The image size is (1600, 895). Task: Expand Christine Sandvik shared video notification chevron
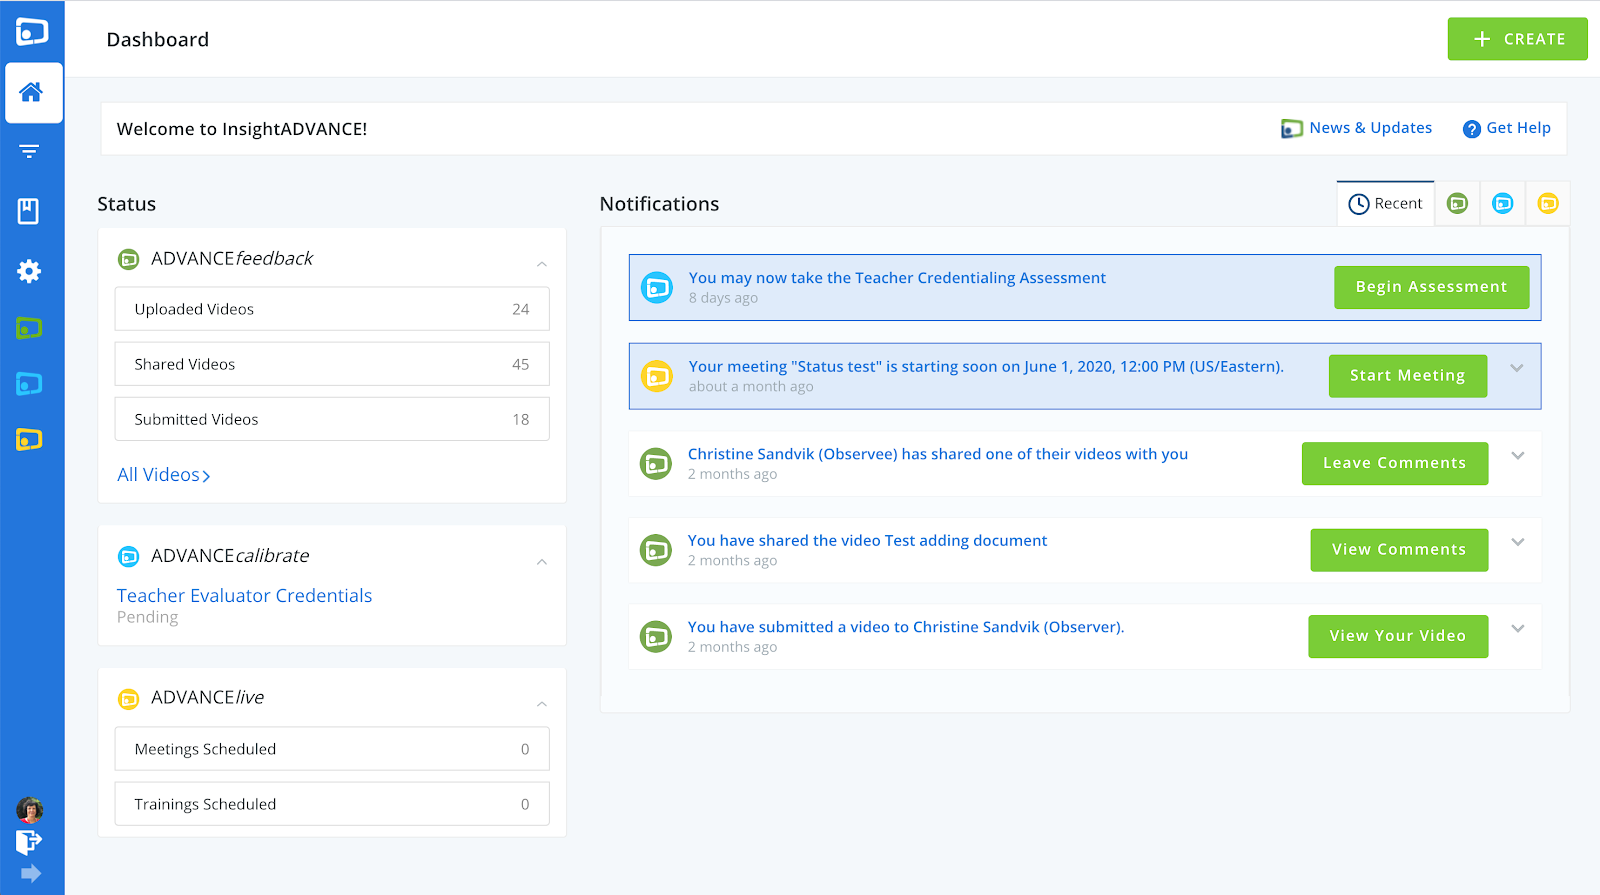1518,455
